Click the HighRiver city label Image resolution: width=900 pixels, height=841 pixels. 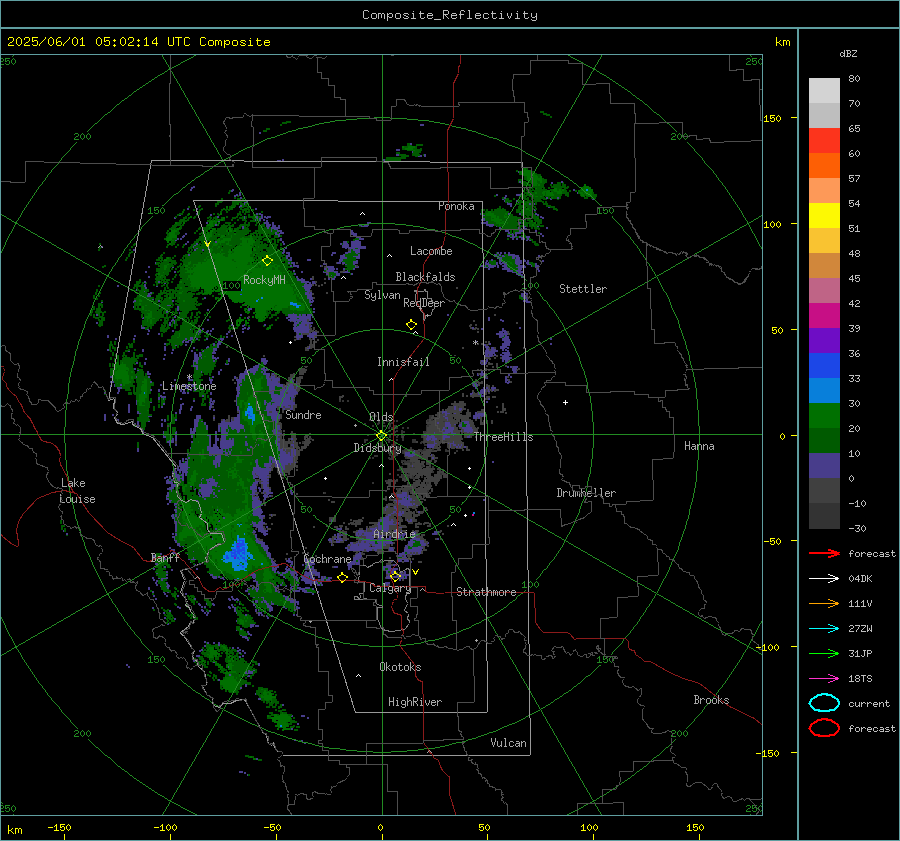(x=415, y=702)
